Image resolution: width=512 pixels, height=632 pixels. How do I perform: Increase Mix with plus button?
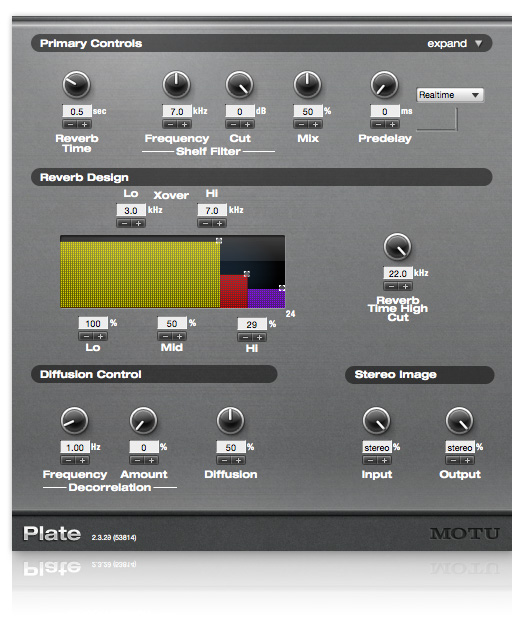316,124
